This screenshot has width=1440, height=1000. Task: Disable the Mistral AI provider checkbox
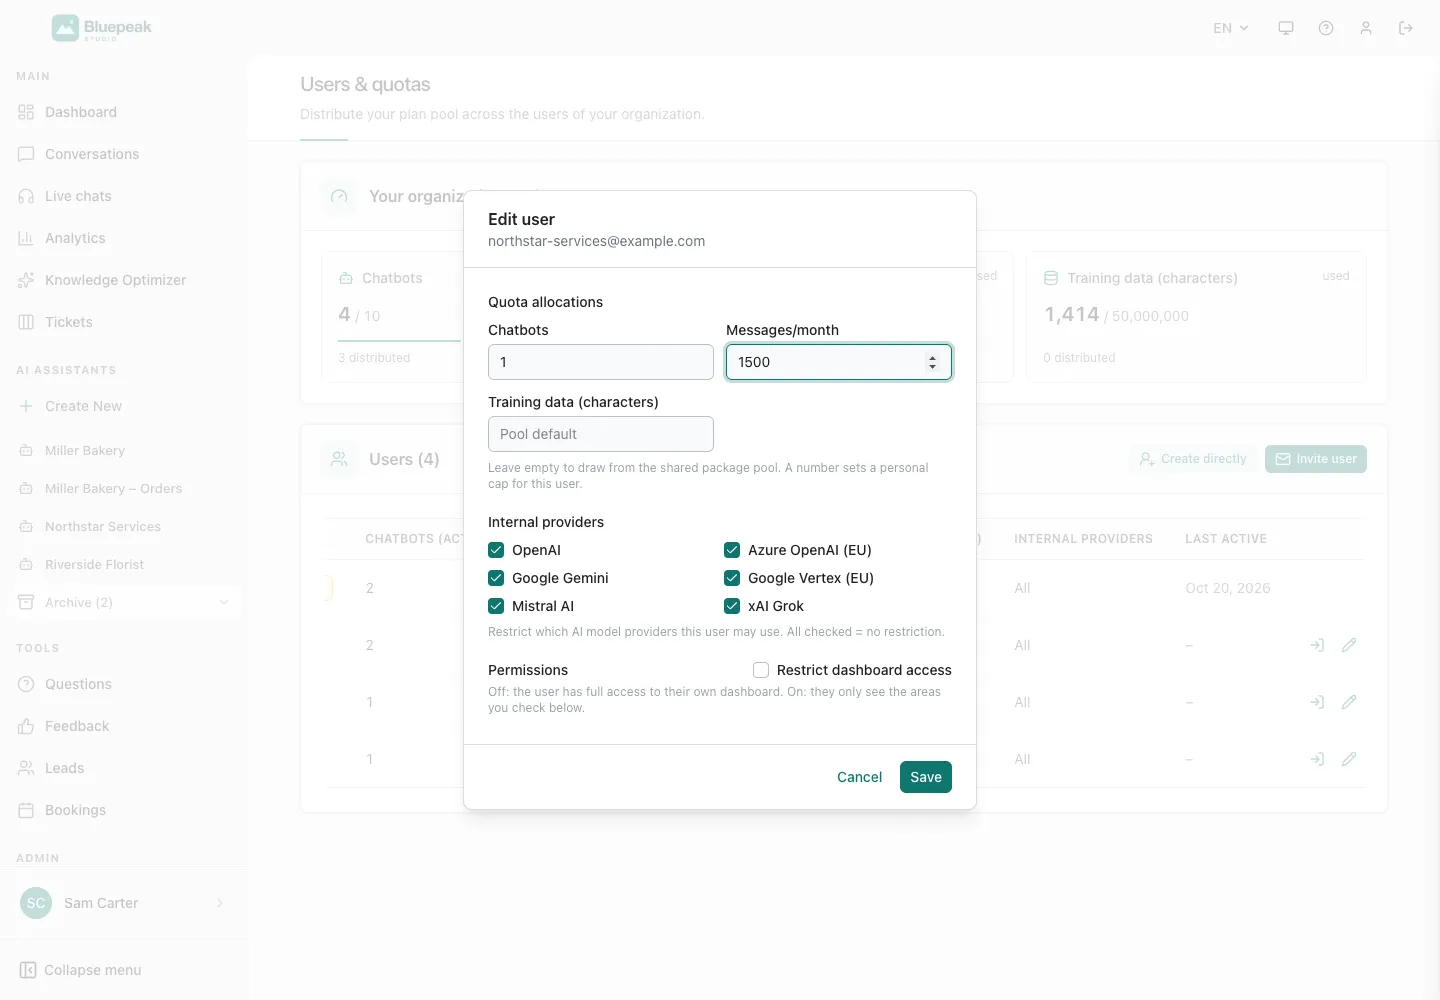(496, 606)
